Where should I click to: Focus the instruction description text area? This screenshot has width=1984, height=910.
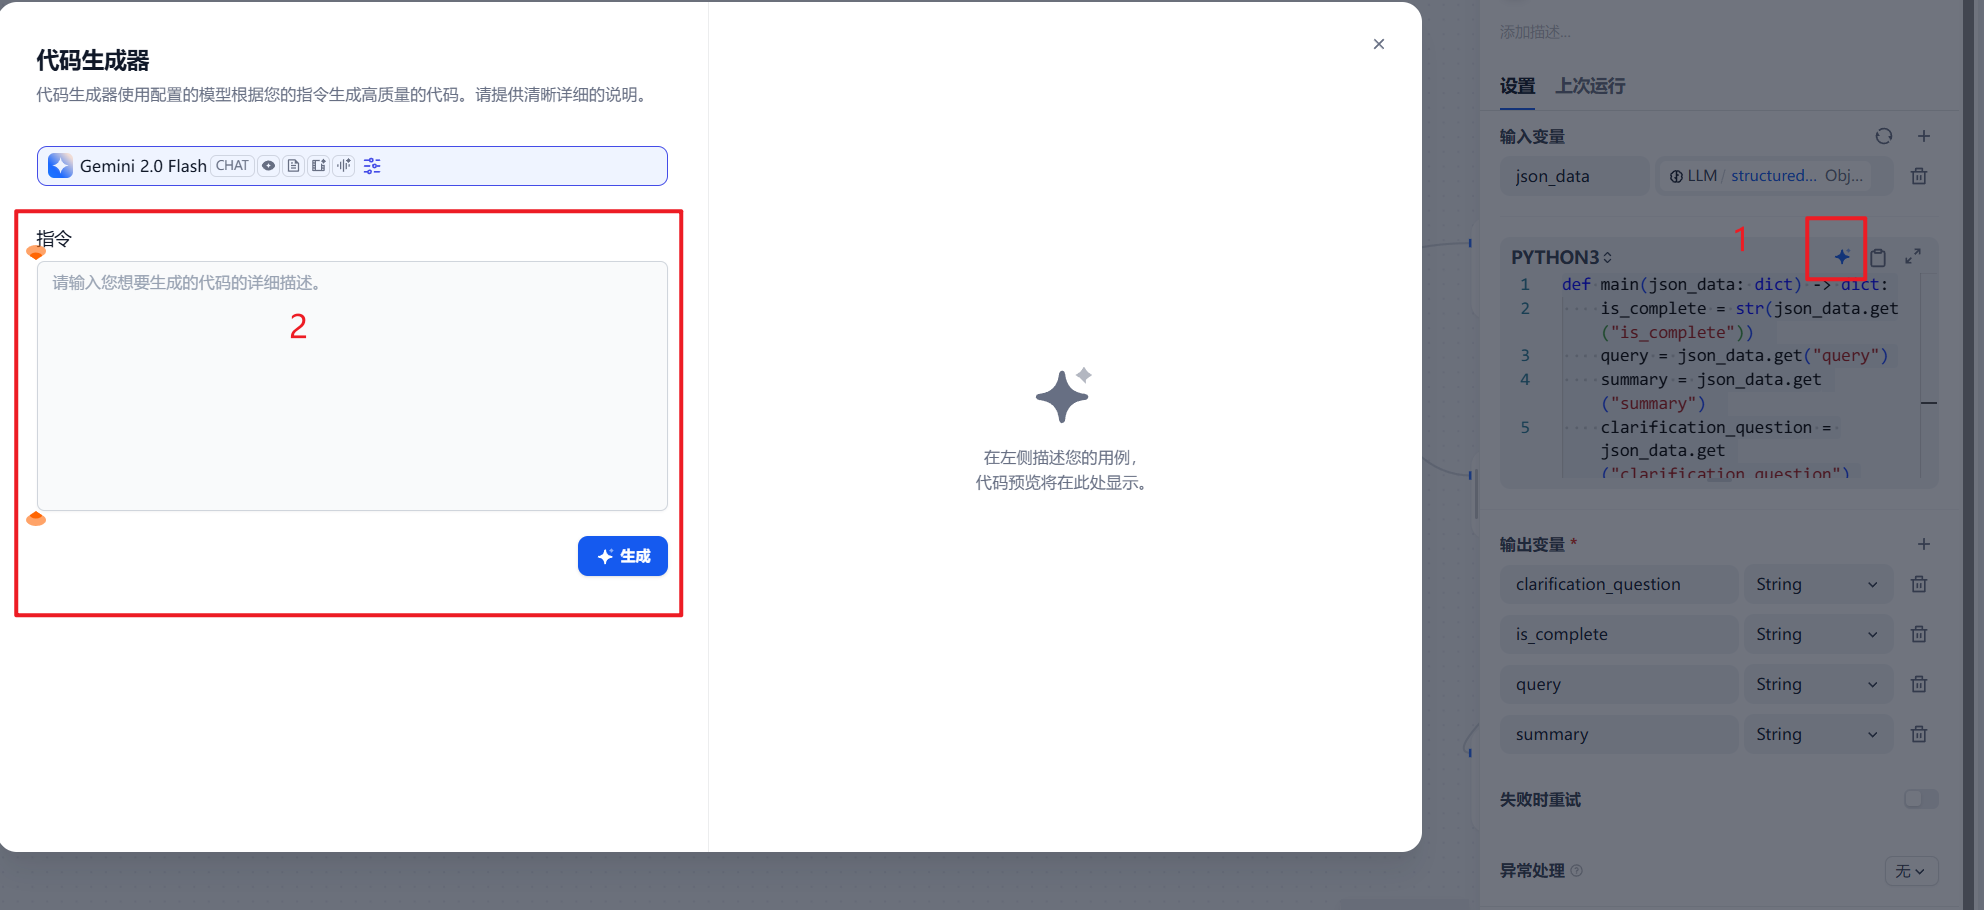(x=352, y=386)
